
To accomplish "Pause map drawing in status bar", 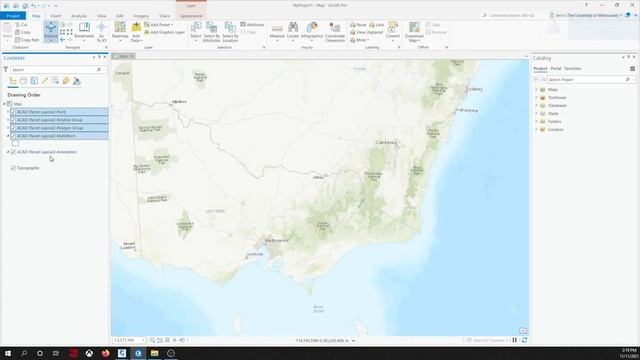I will [515, 340].
